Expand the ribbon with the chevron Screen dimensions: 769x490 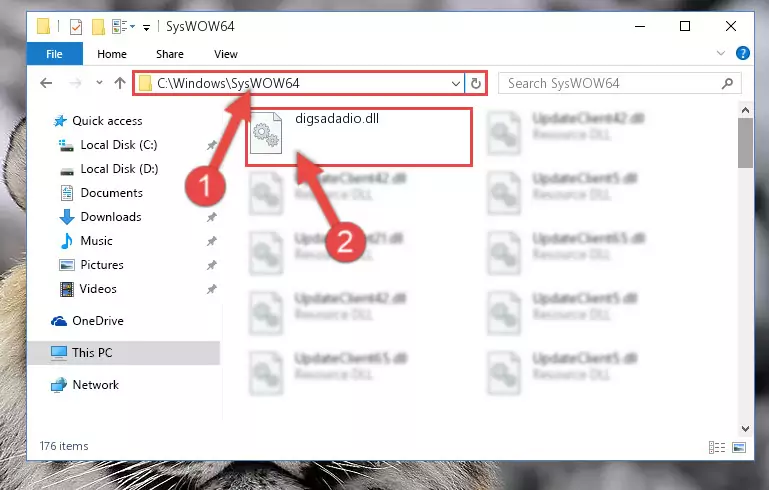[720, 53]
